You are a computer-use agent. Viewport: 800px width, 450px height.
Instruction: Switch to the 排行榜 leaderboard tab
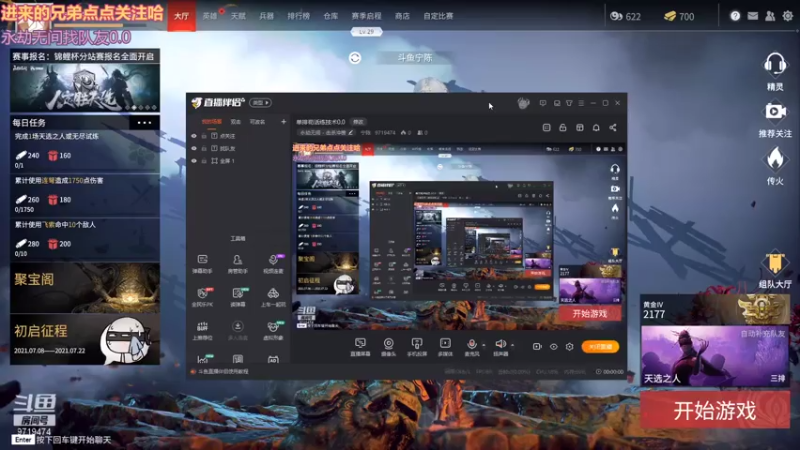tap(298, 16)
